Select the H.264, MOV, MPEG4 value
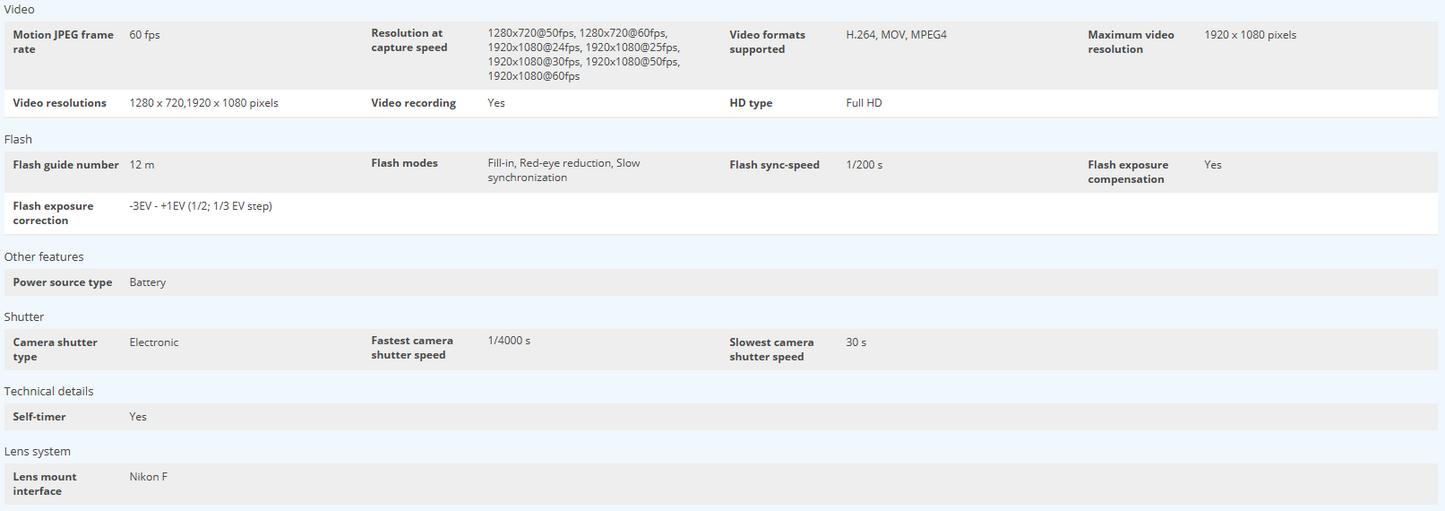This screenshot has height=511, width=1445. pyautogui.click(x=896, y=35)
